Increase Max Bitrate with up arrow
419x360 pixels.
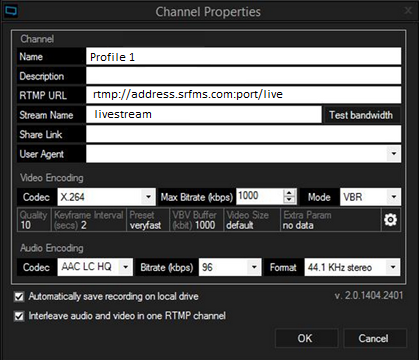tap(289, 193)
